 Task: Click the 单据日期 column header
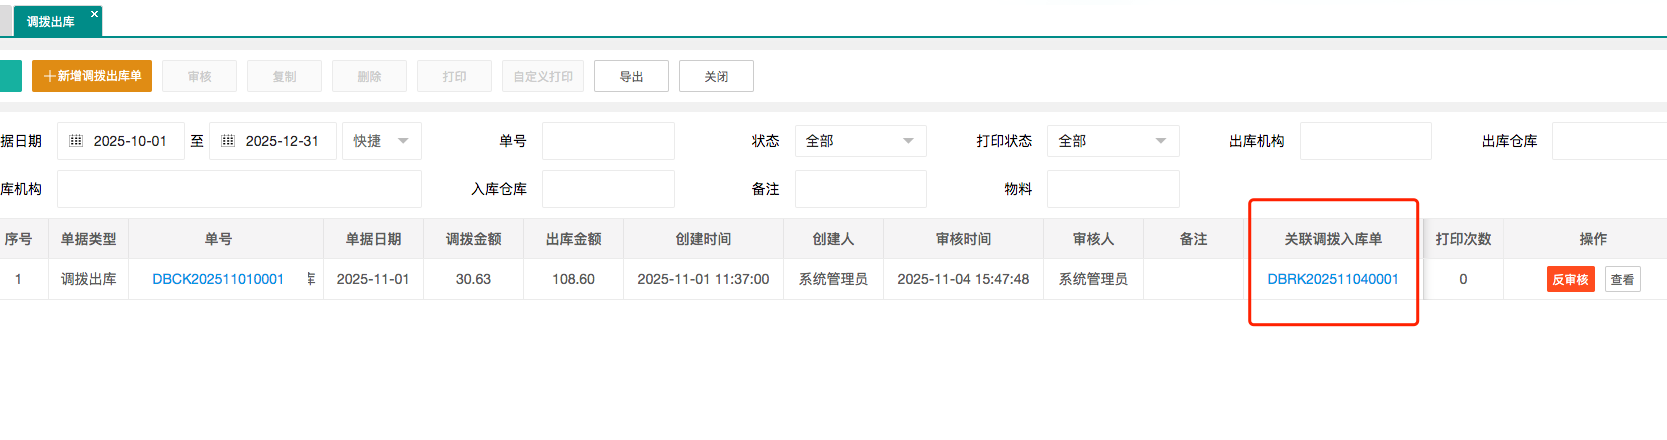(x=373, y=239)
